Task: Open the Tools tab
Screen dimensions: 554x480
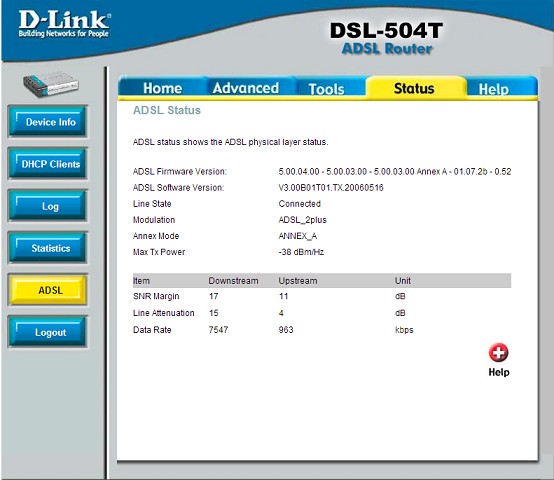Action: click(326, 89)
